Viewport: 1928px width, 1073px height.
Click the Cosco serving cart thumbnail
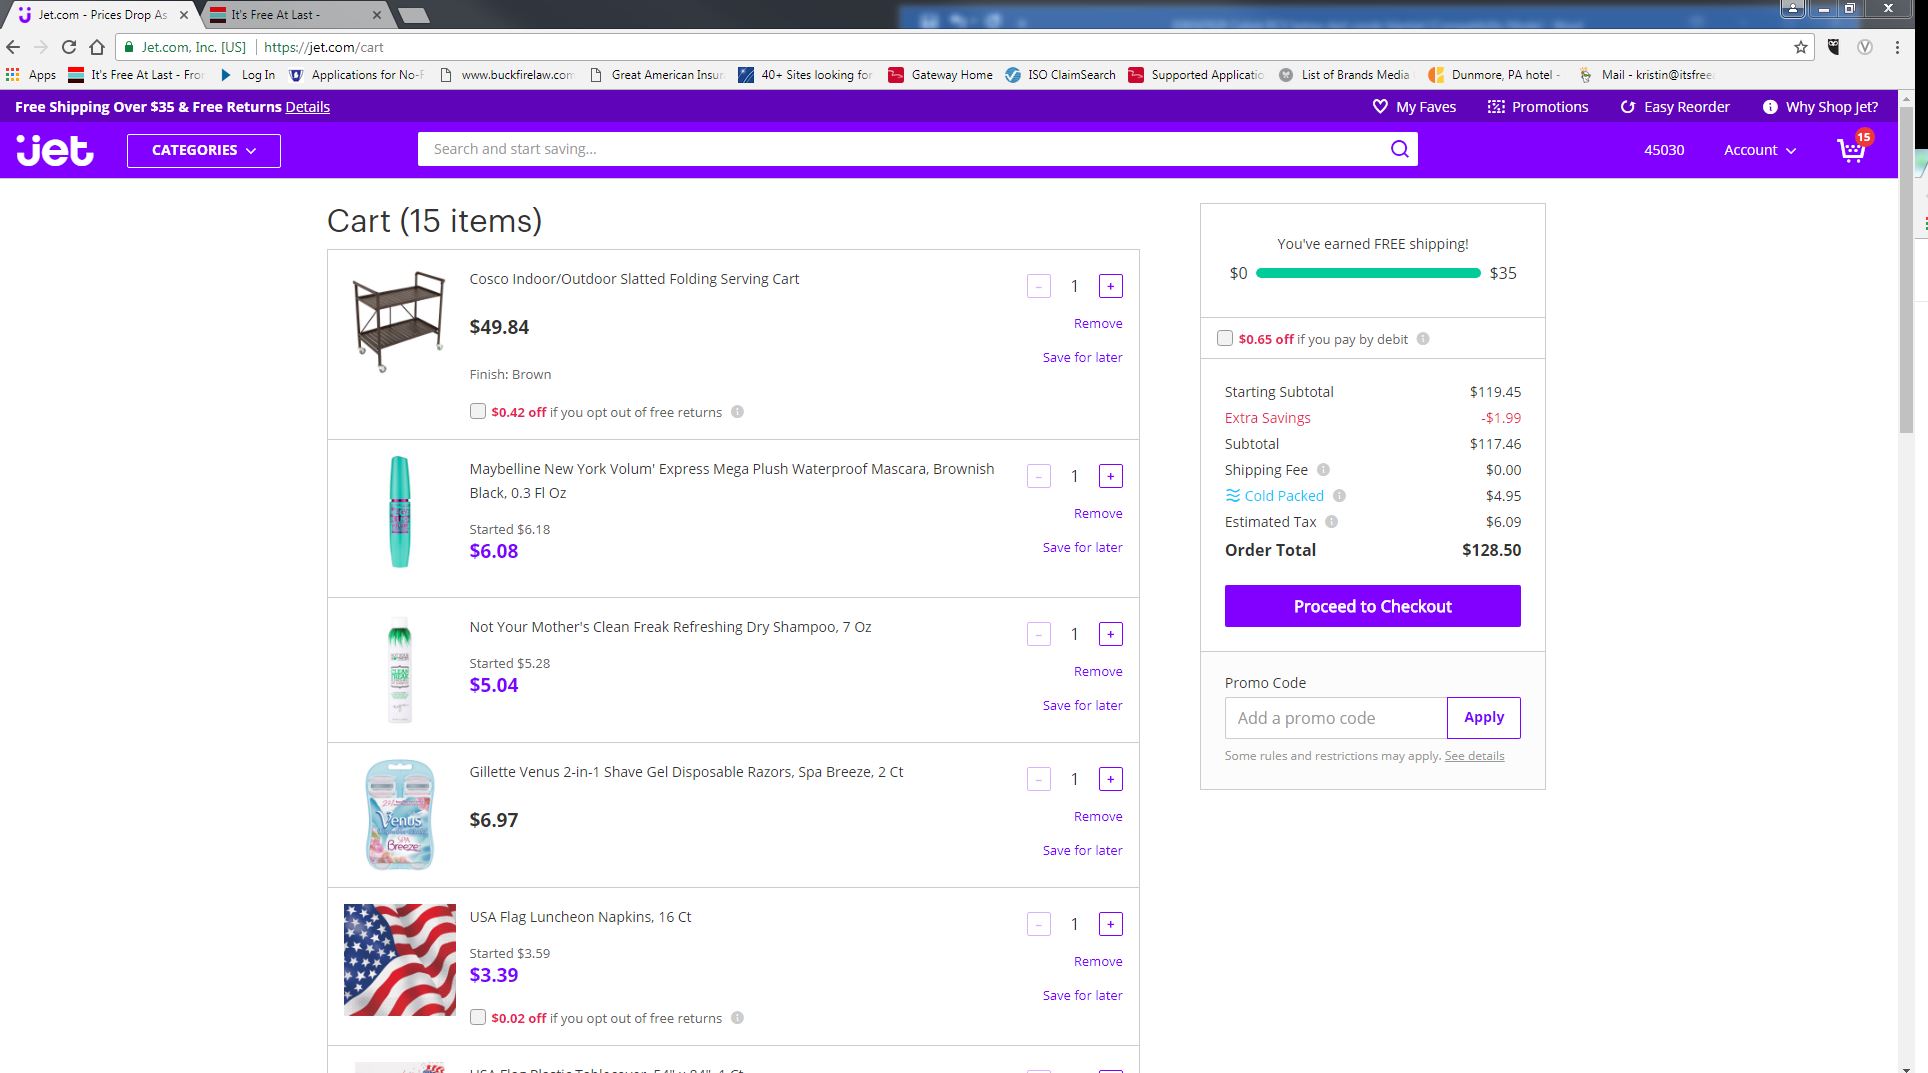[x=399, y=320]
